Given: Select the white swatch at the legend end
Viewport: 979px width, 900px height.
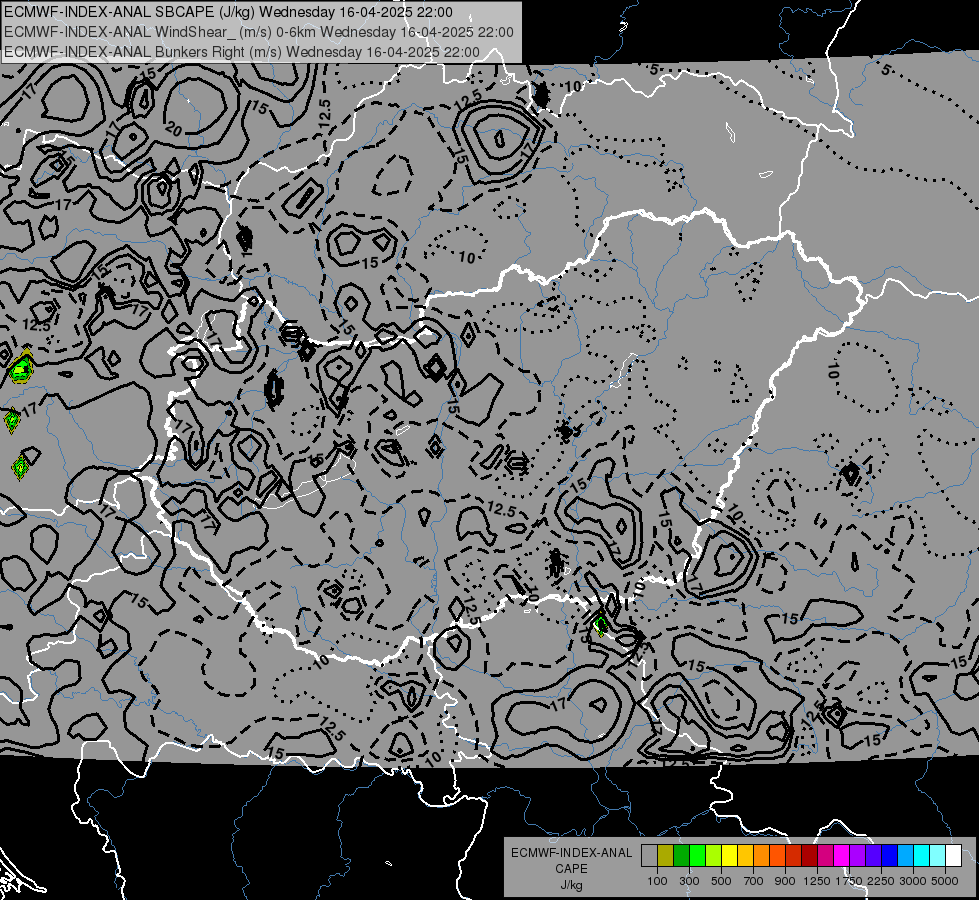Looking at the screenshot, I should point(953,856).
